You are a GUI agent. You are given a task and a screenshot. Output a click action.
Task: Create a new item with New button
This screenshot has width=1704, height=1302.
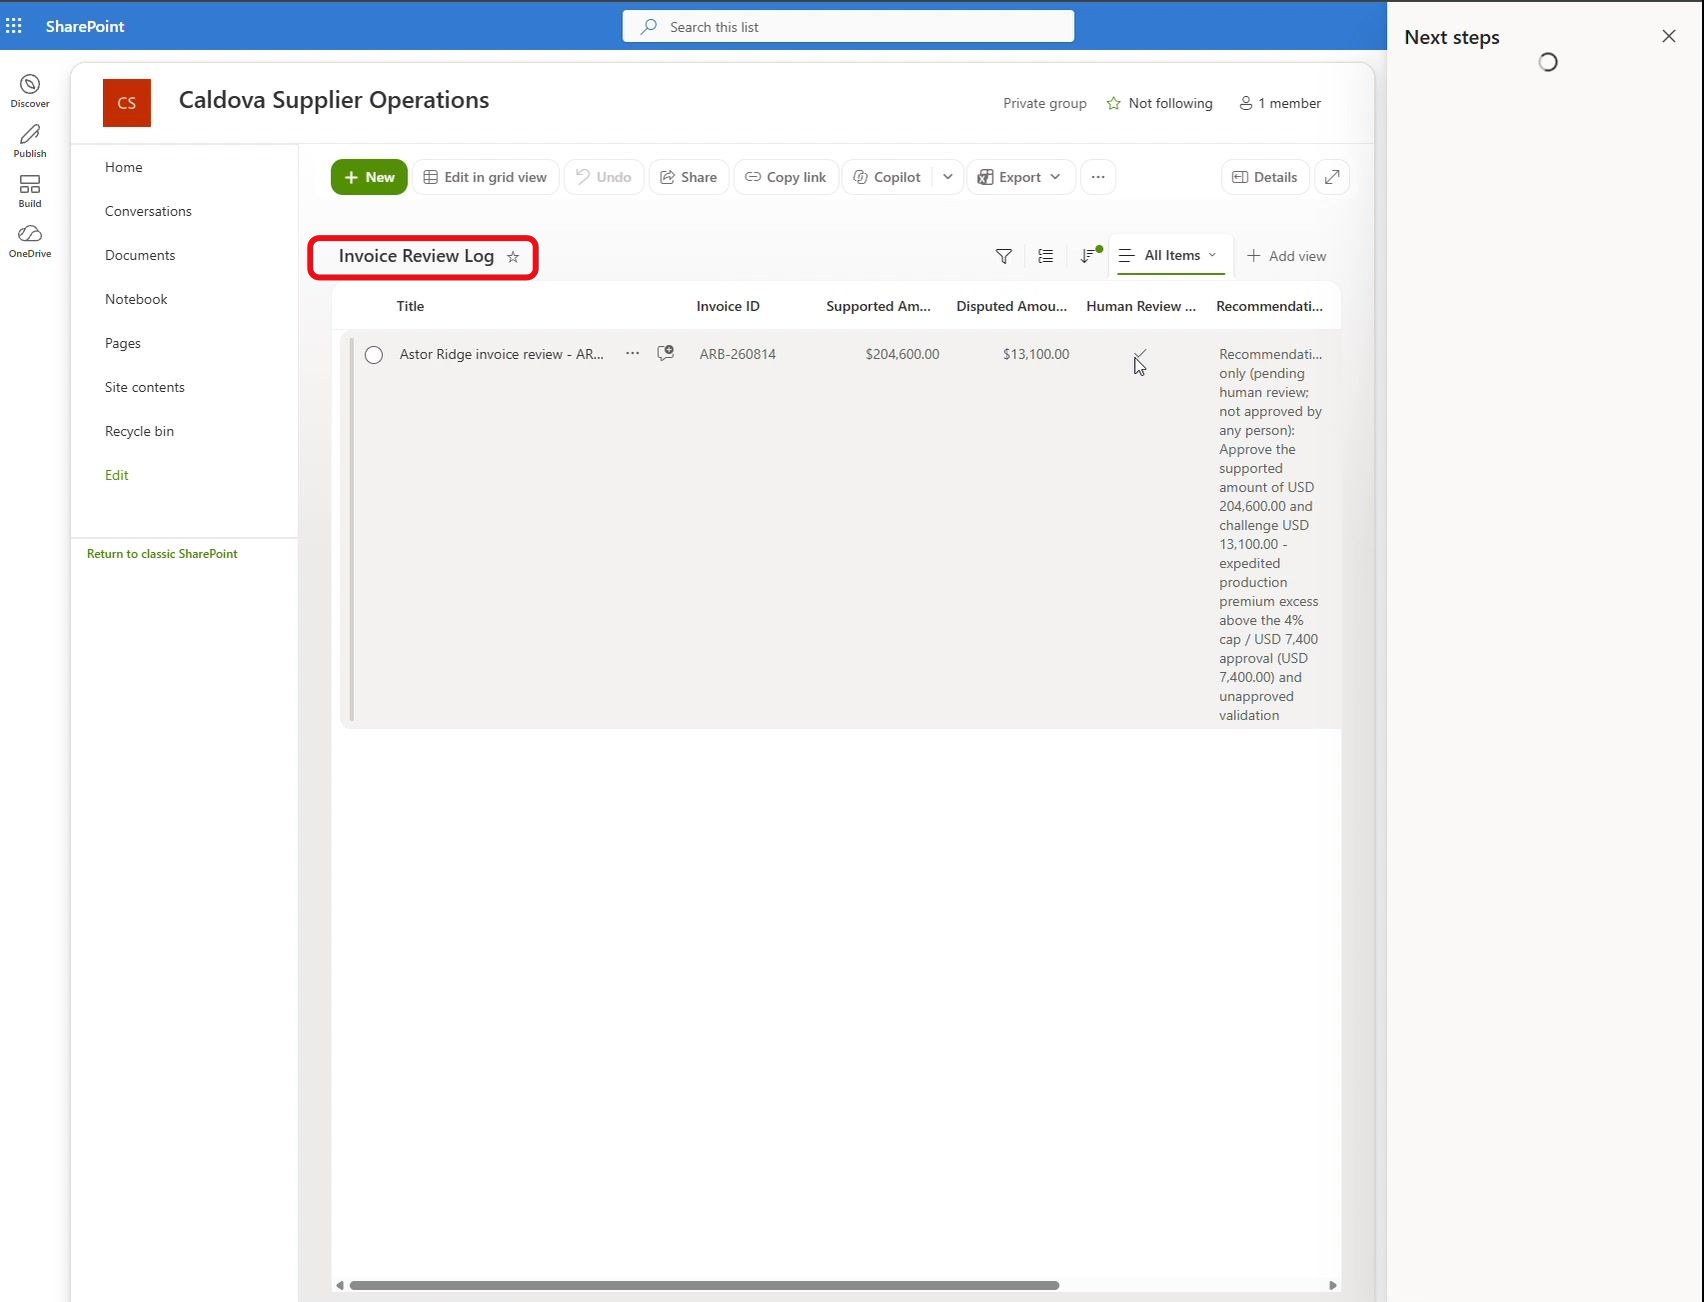[x=369, y=177]
